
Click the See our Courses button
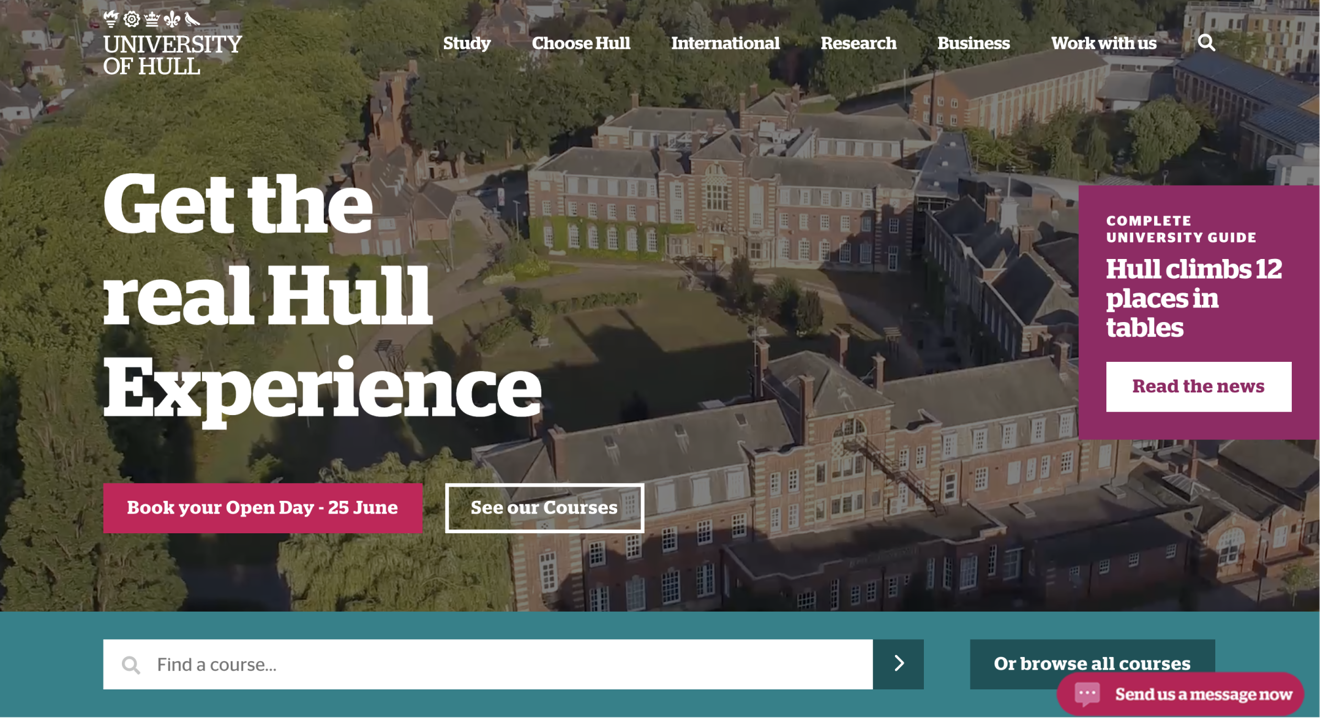pyautogui.click(x=544, y=508)
